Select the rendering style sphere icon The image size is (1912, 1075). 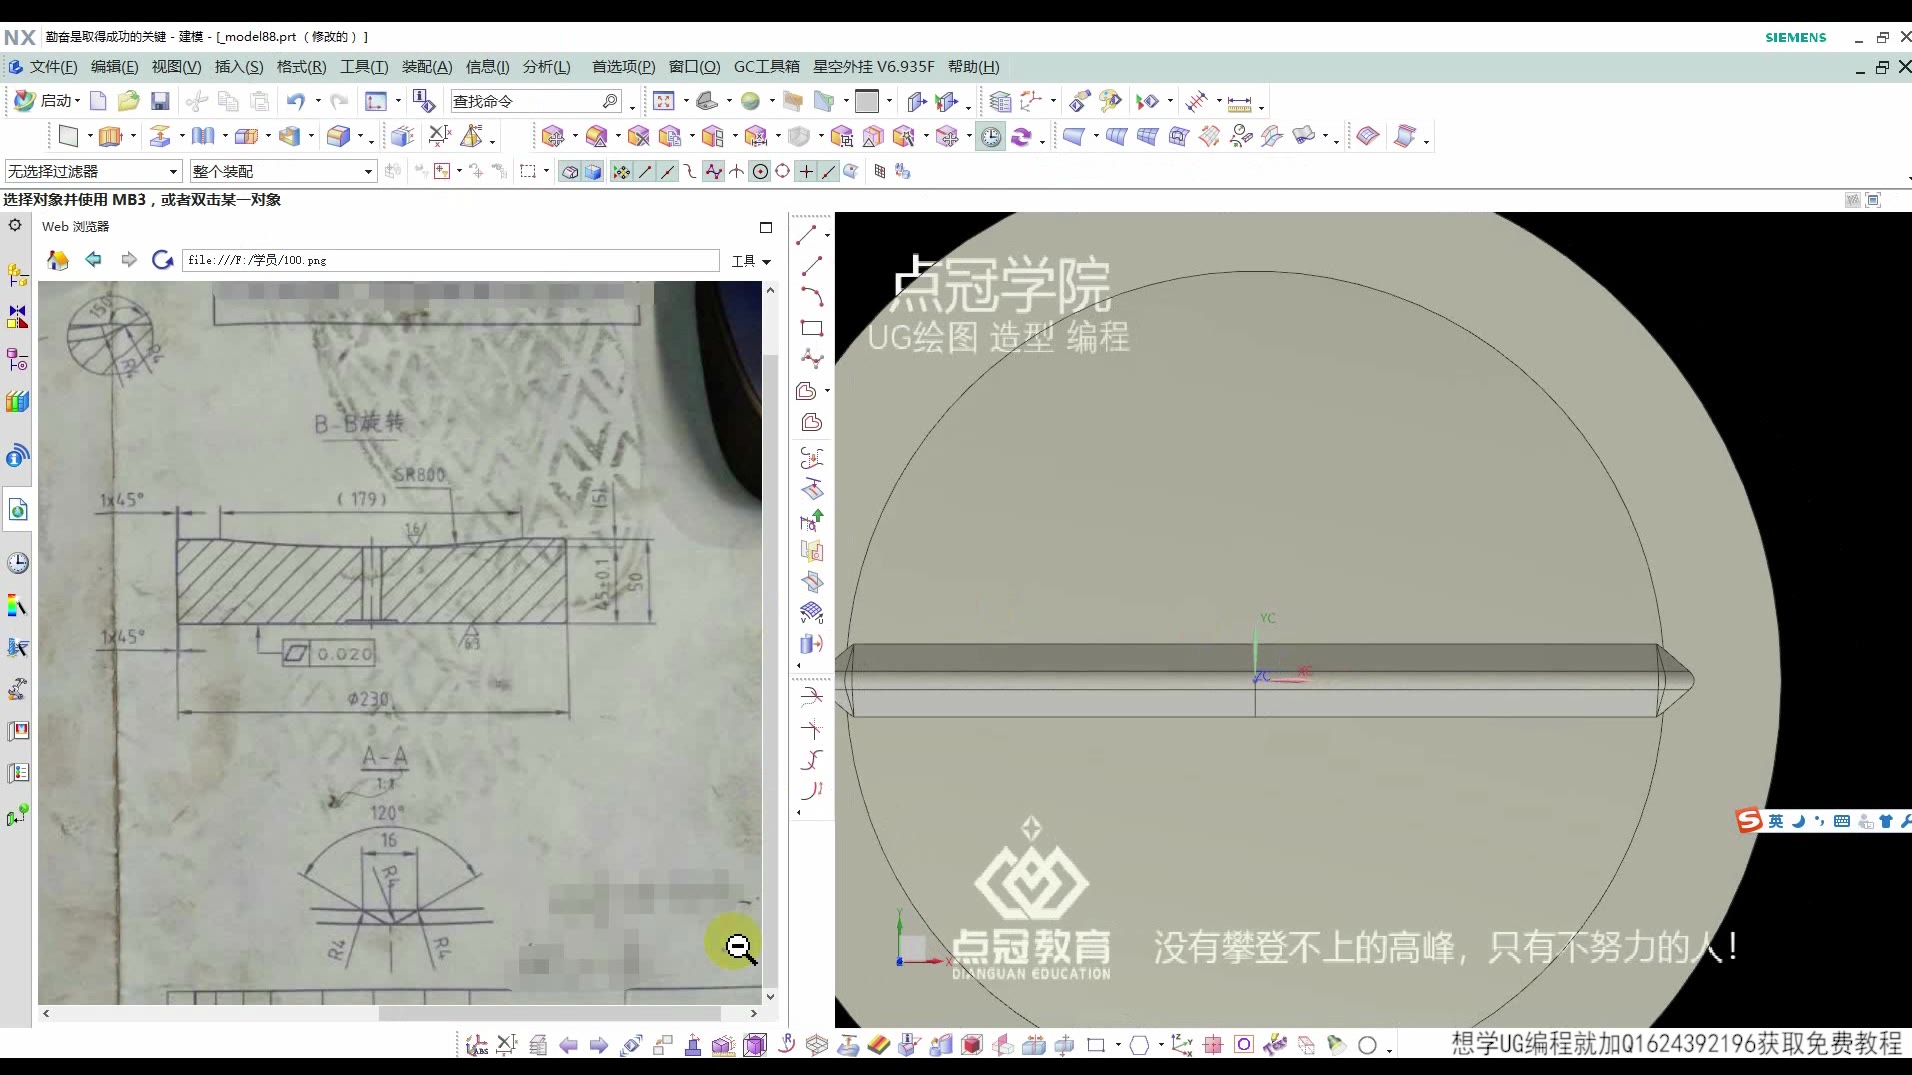[750, 101]
